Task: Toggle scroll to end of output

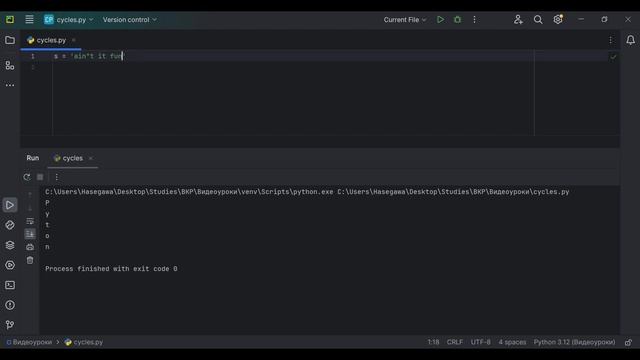Action: (30, 234)
